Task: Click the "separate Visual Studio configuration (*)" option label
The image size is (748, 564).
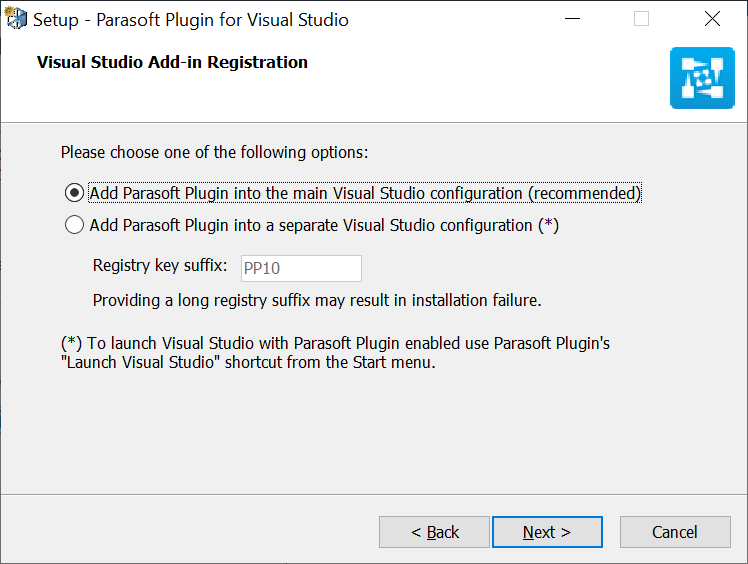Action: tap(418, 225)
